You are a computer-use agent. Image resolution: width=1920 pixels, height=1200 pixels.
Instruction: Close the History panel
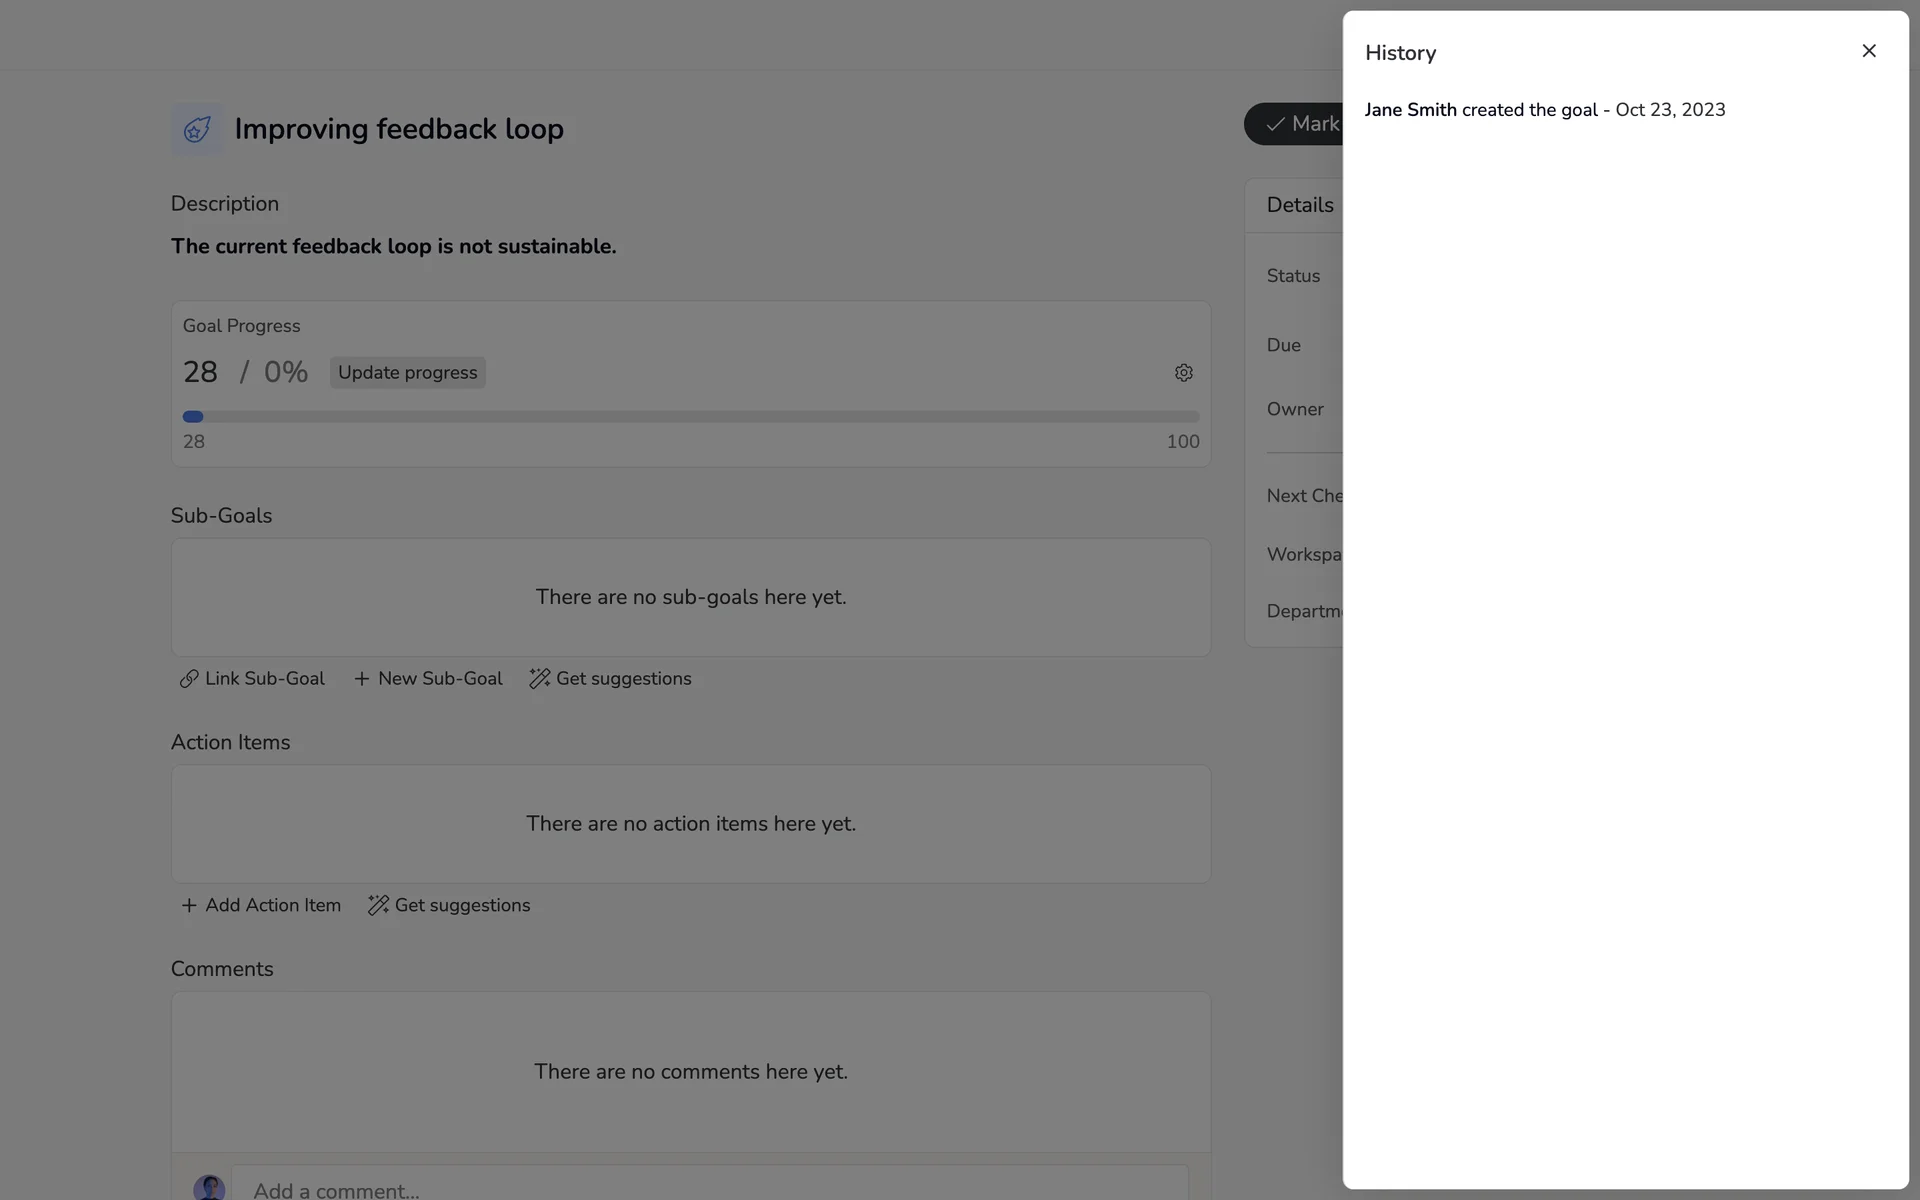(x=1868, y=51)
